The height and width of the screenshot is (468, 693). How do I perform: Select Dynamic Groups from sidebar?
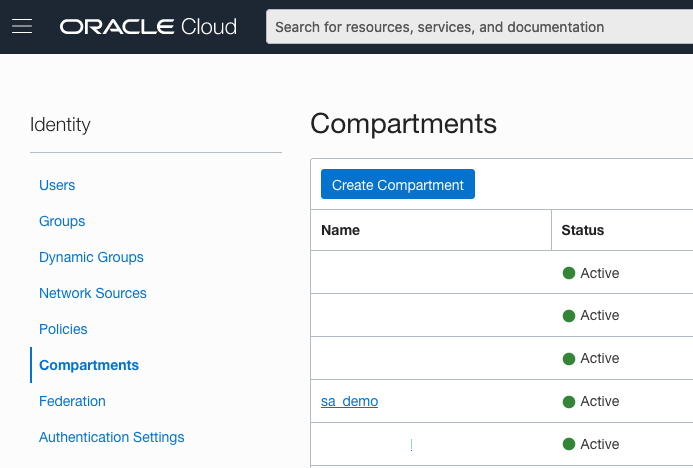(x=91, y=257)
